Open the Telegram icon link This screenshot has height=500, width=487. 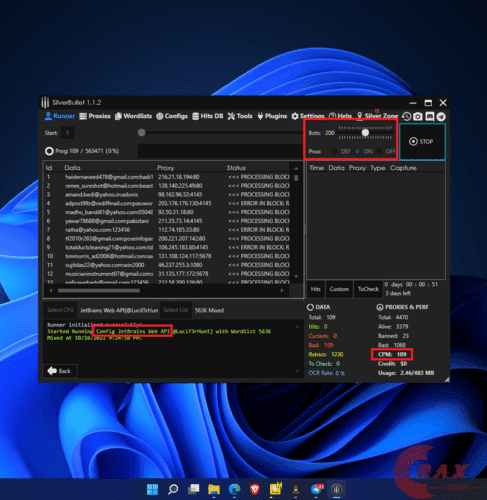coord(441,117)
